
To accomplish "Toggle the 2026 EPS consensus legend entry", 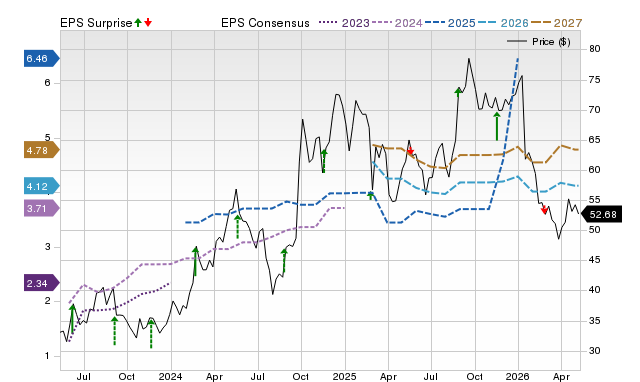I will tap(503, 23).
